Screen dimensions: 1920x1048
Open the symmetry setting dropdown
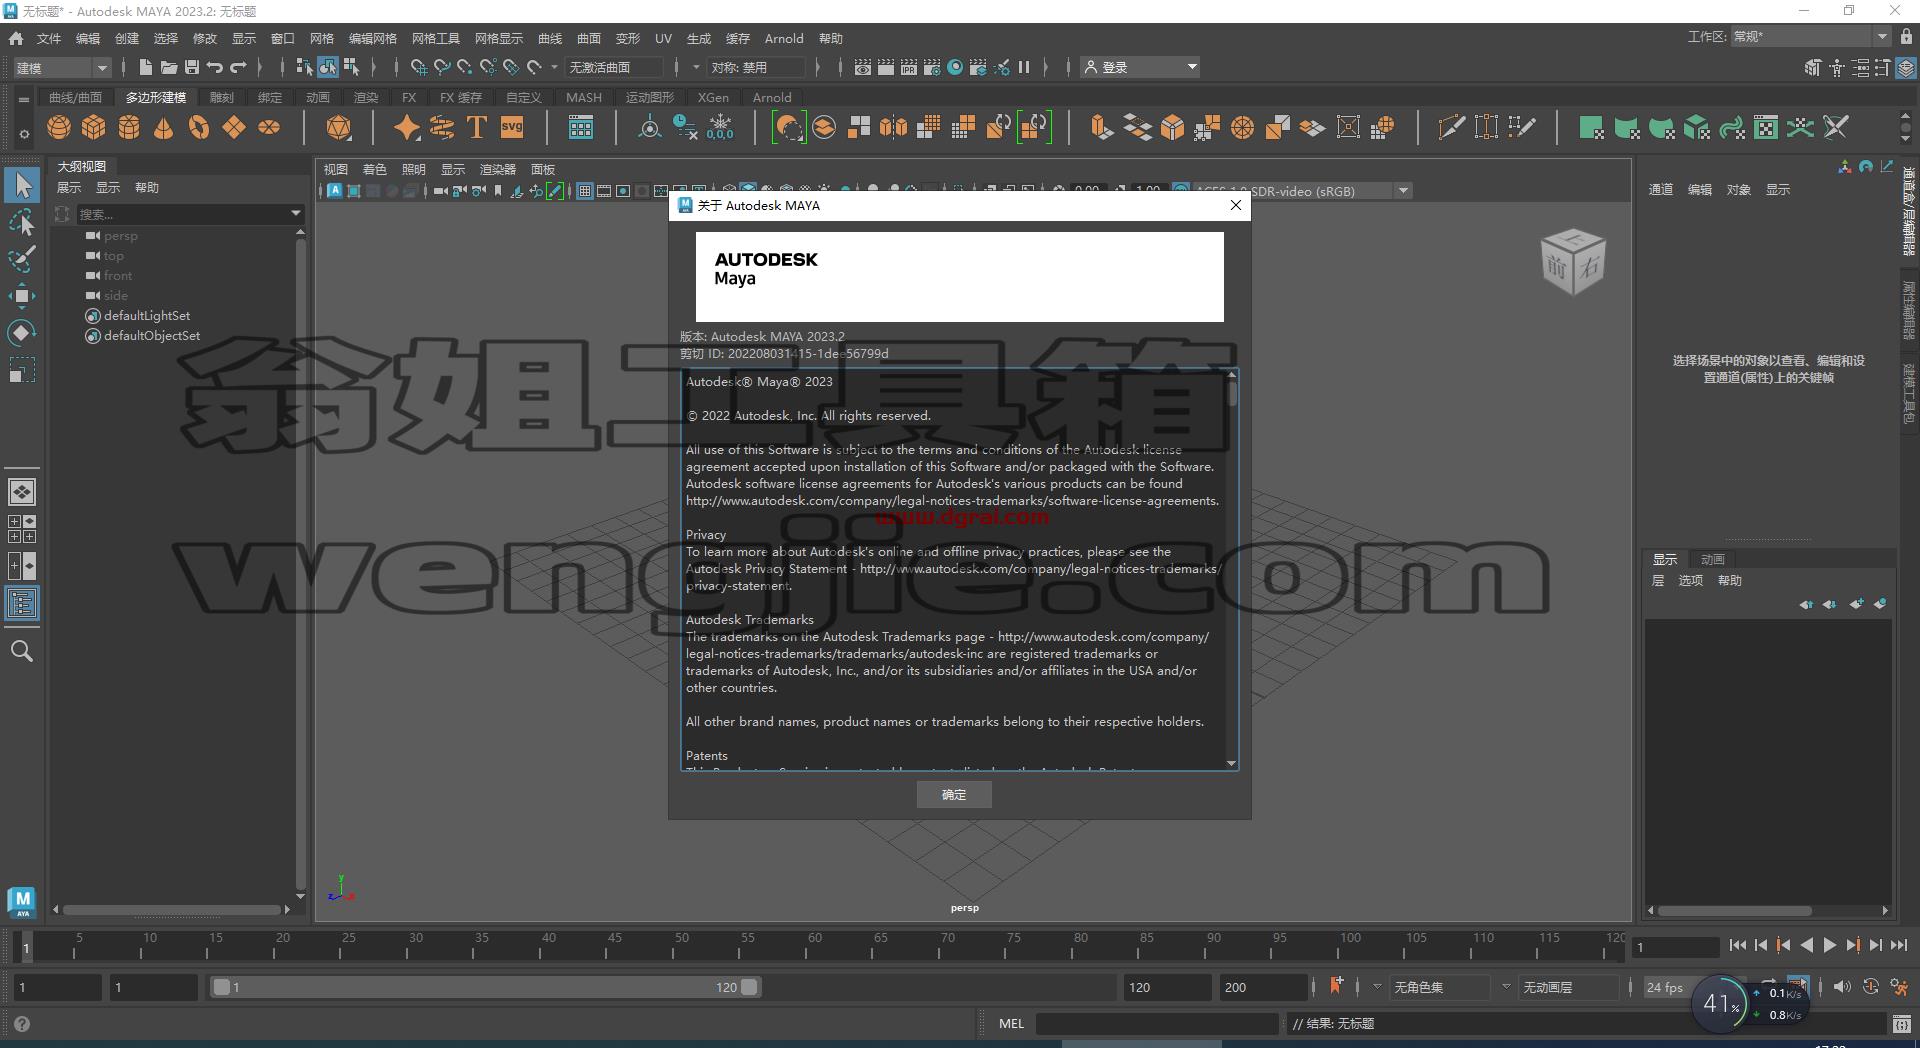coord(757,67)
